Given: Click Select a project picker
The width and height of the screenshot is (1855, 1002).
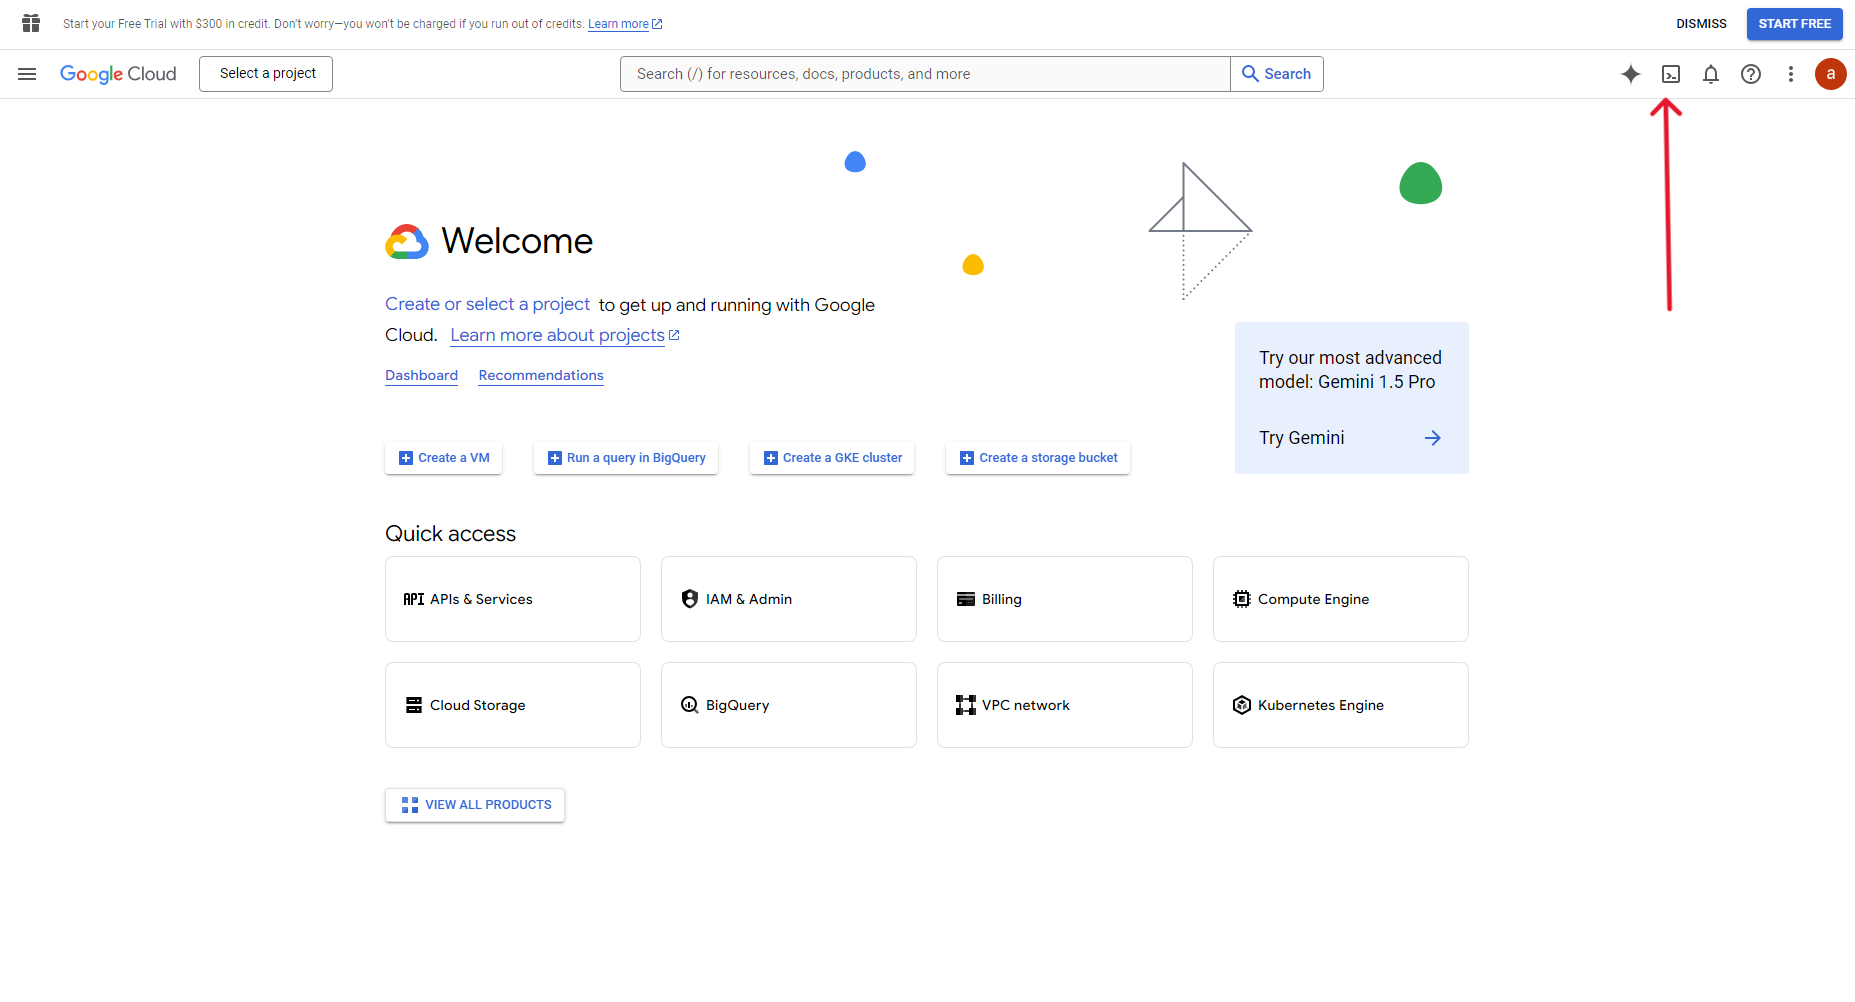Looking at the screenshot, I should coord(266,74).
